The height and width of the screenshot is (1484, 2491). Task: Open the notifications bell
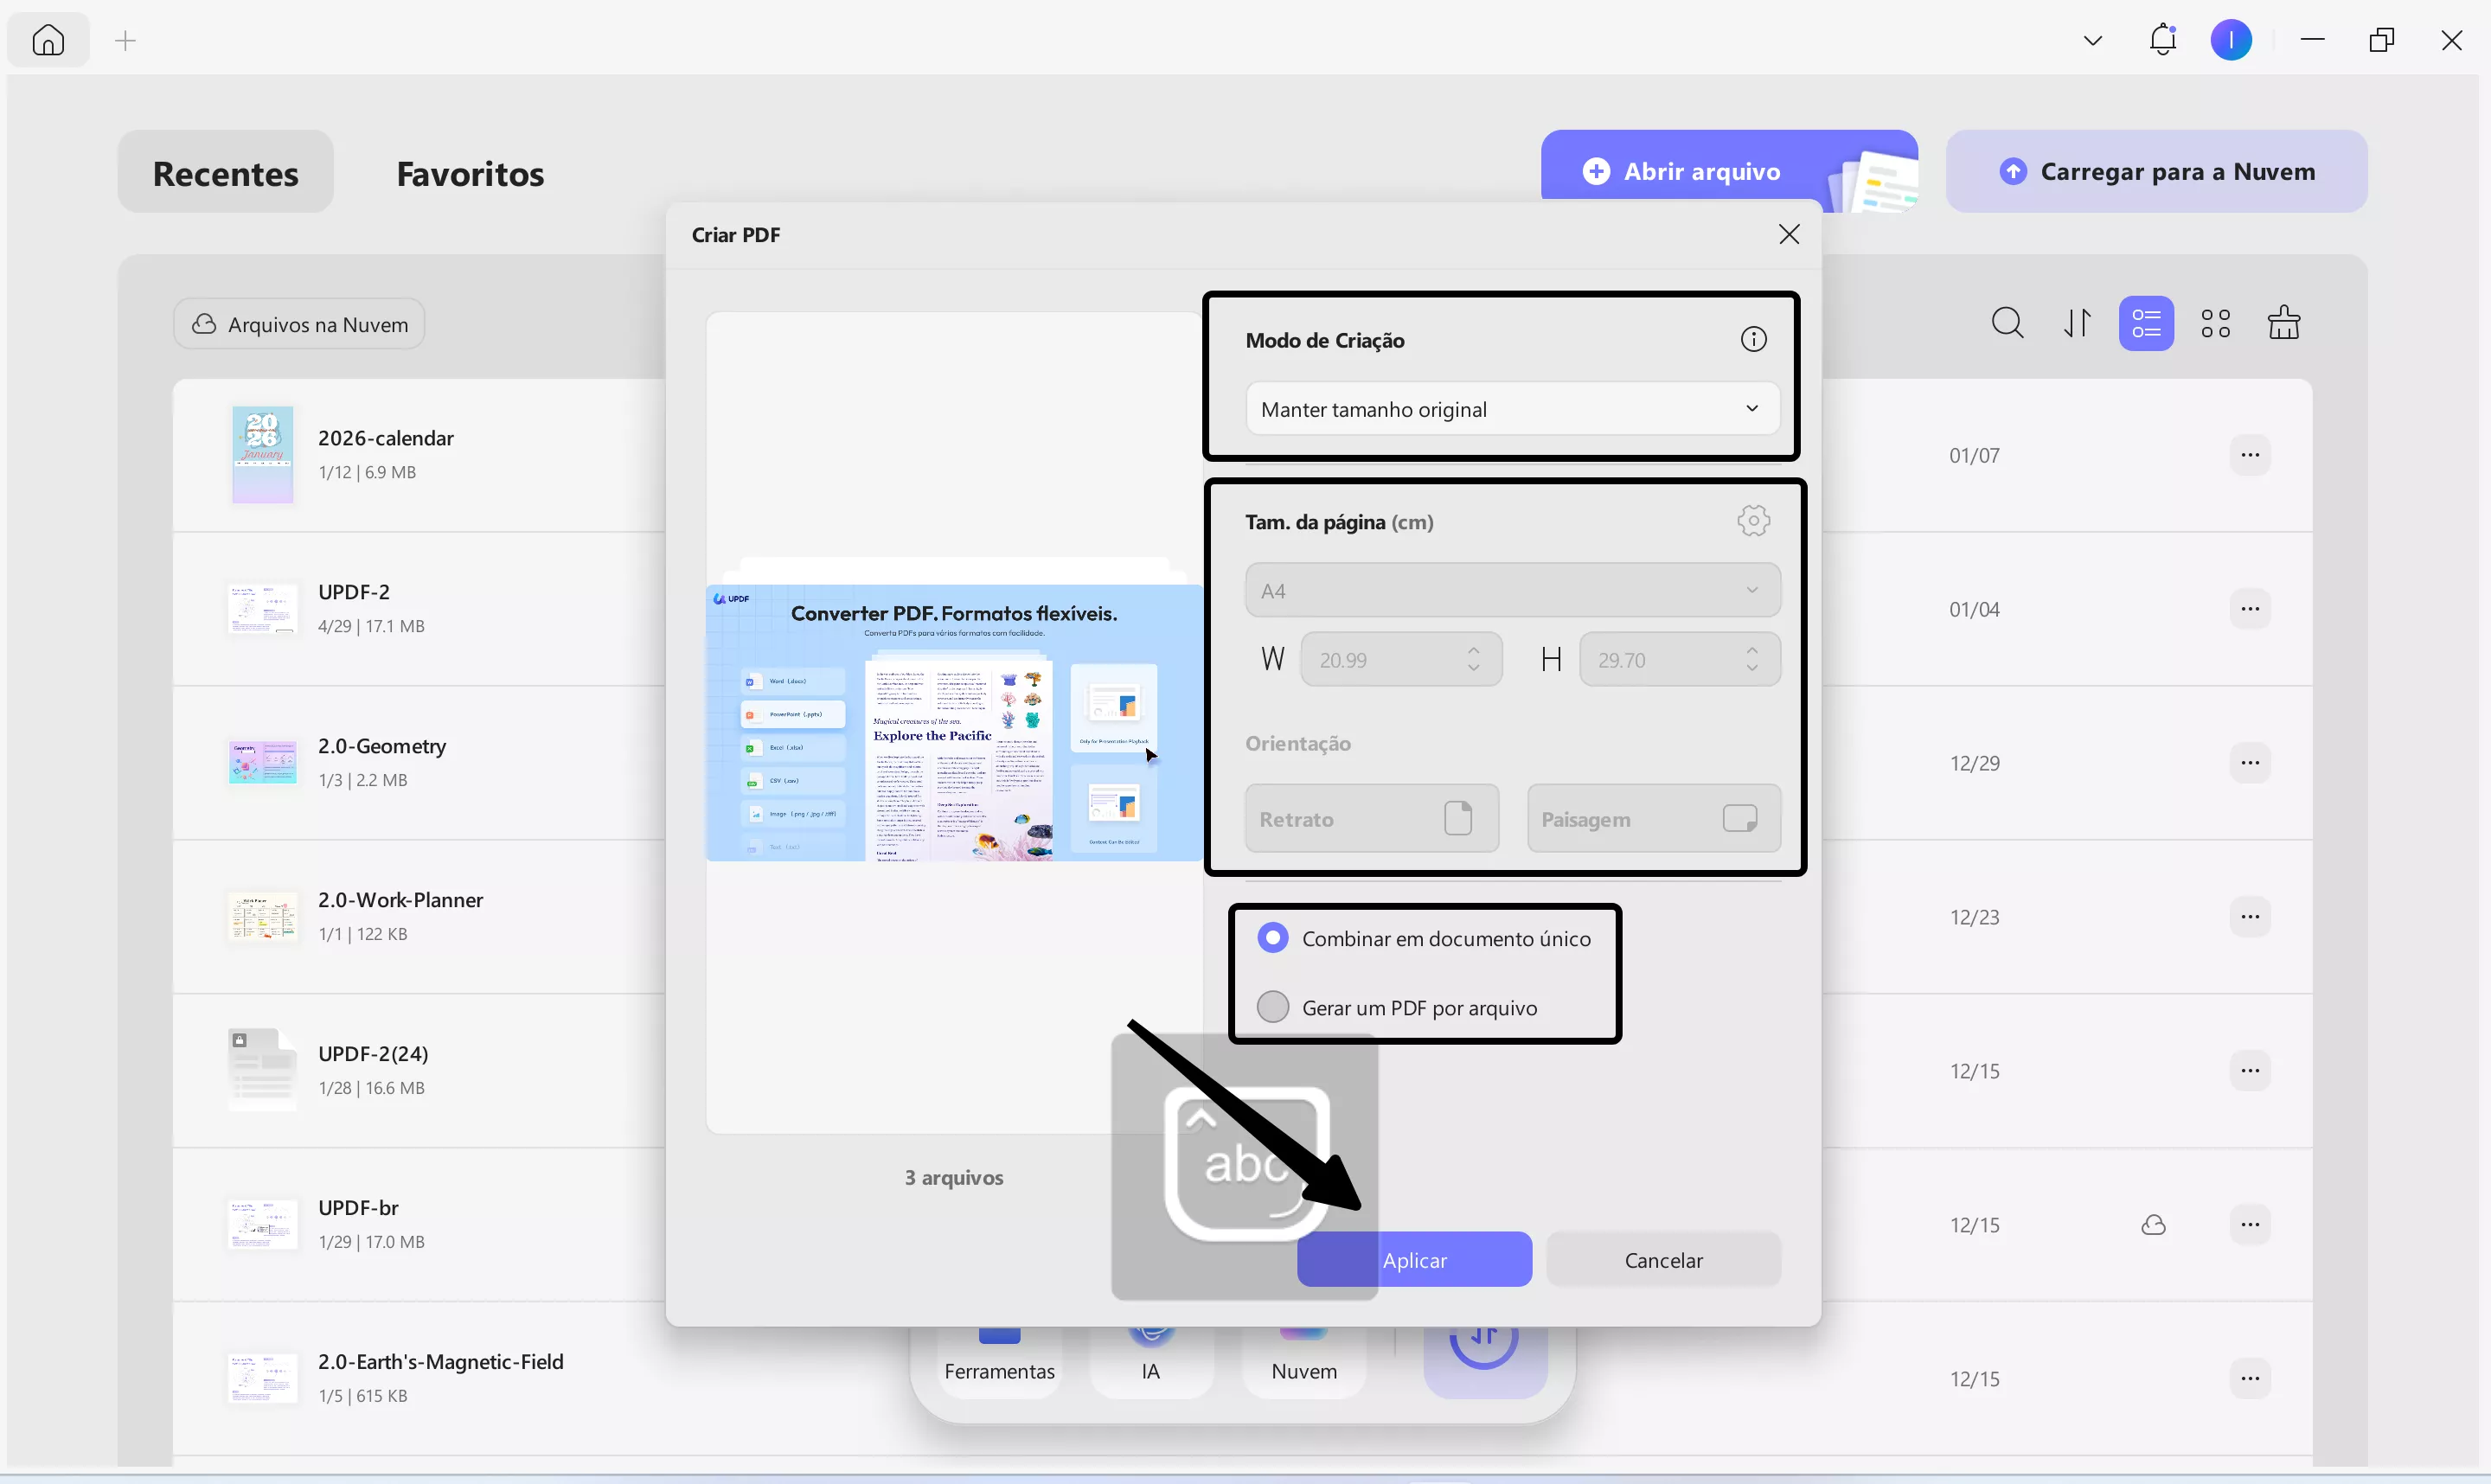[x=2163, y=39]
